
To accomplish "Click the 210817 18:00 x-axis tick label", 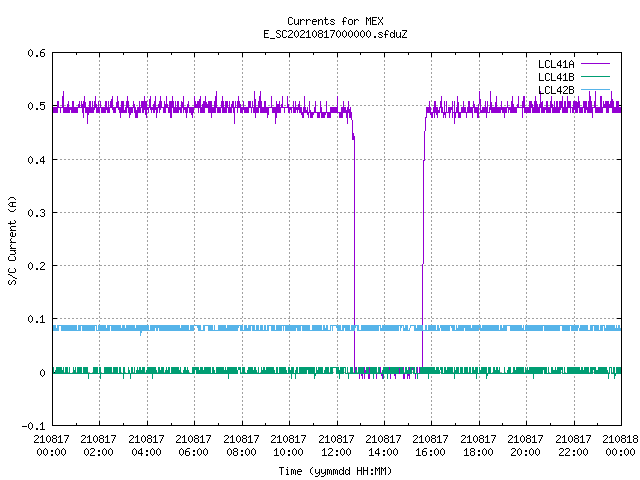I will tap(478, 445).
